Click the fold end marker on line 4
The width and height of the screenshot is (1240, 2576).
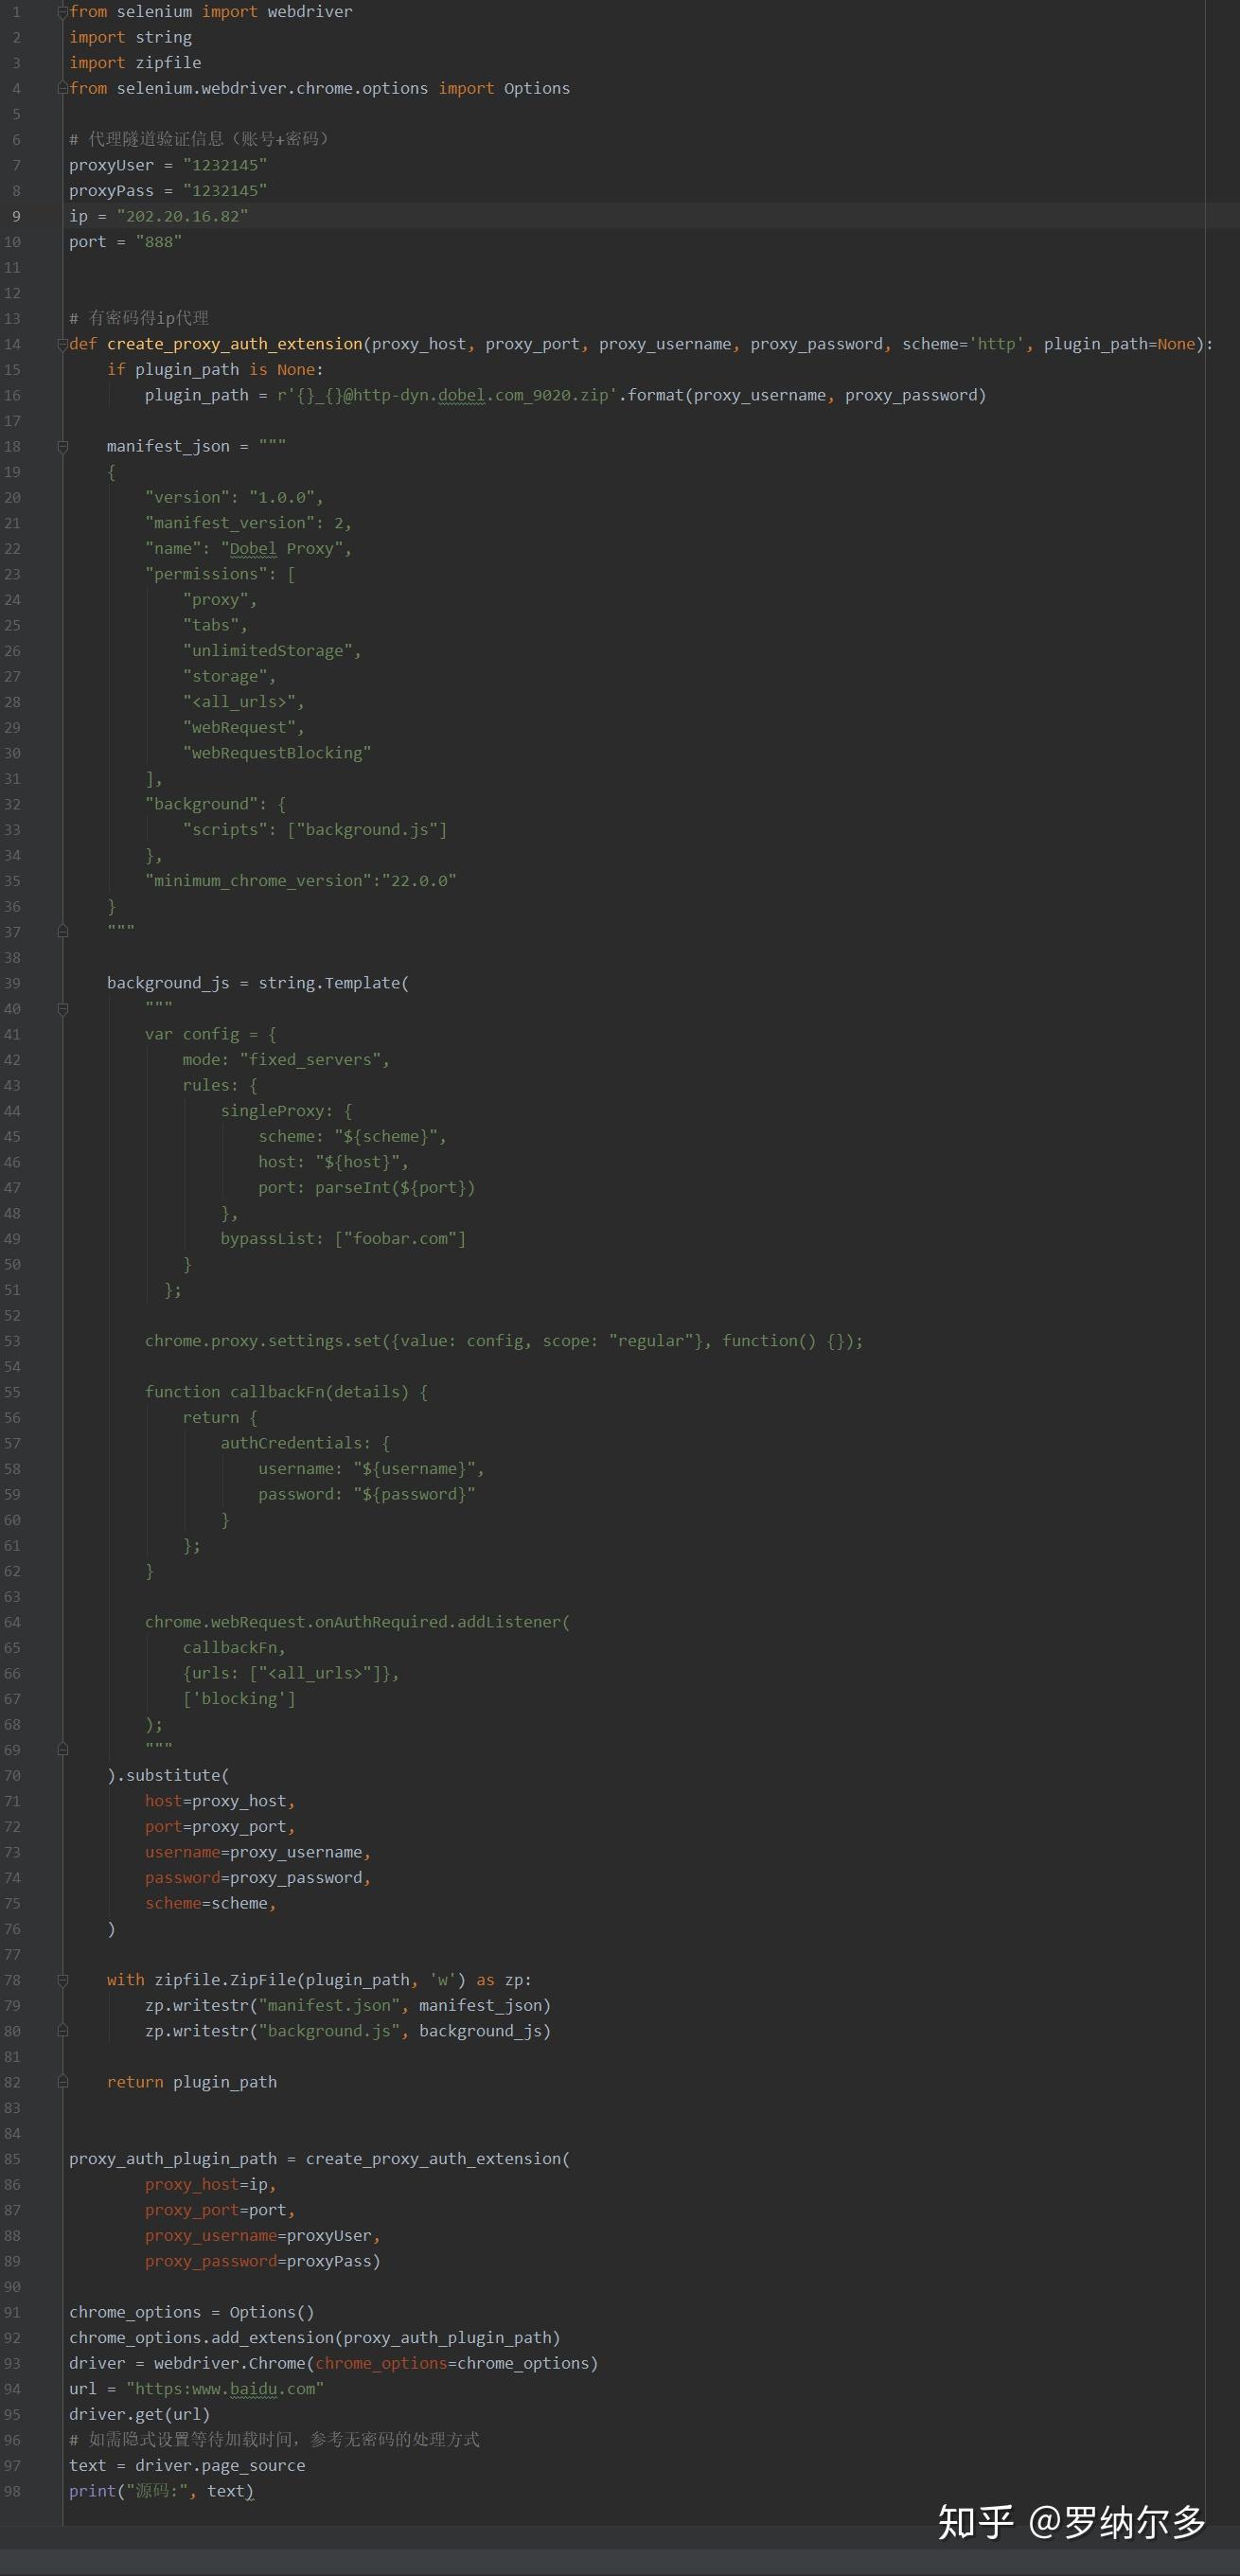click(x=63, y=88)
